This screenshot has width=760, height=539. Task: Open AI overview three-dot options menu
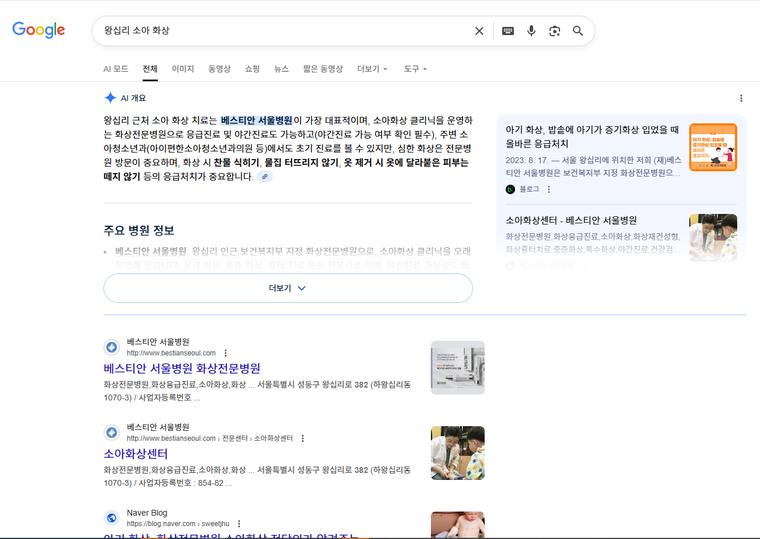pos(741,98)
